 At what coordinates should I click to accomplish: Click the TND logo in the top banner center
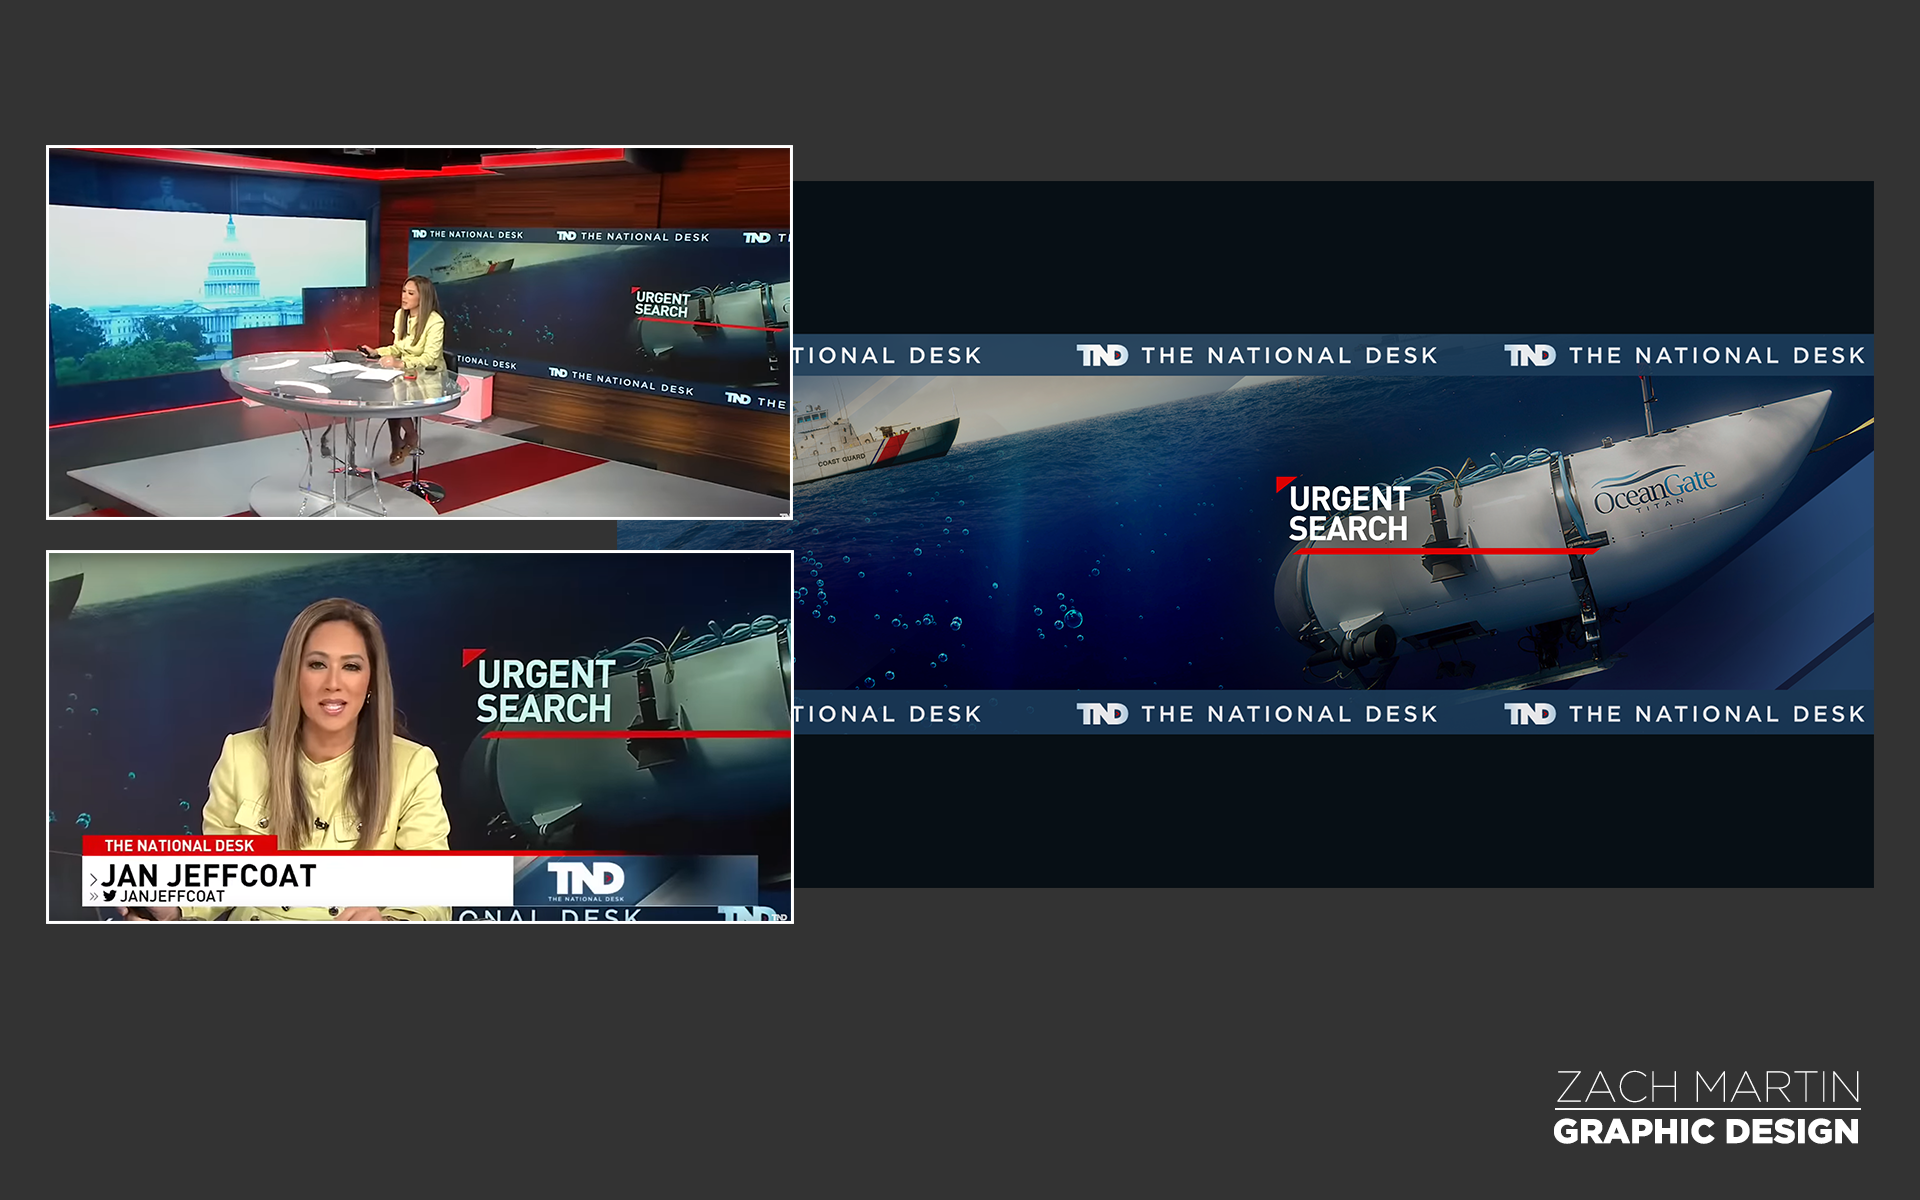1102,356
